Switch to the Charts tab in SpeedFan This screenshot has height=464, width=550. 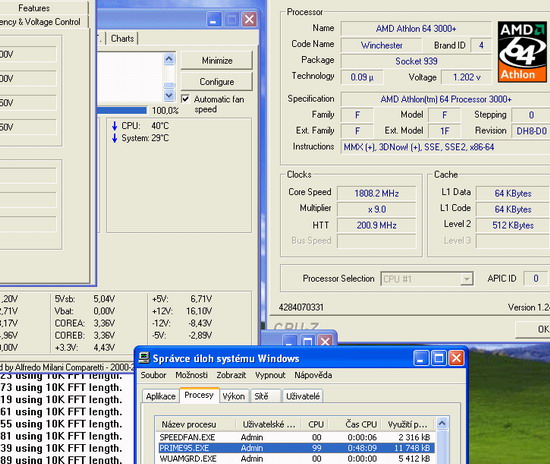tap(122, 38)
